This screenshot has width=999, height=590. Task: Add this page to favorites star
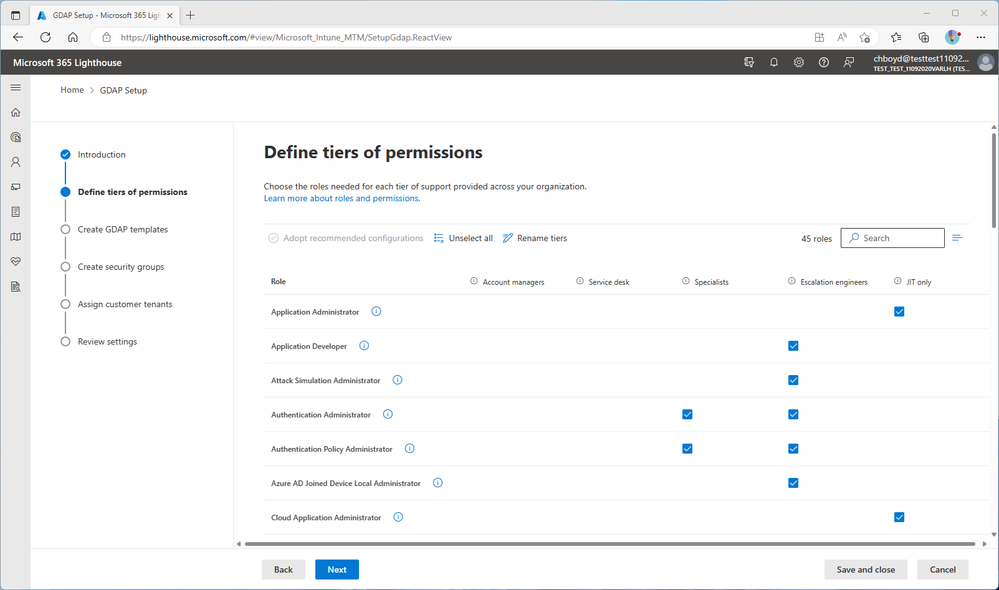click(x=865, y=38)
